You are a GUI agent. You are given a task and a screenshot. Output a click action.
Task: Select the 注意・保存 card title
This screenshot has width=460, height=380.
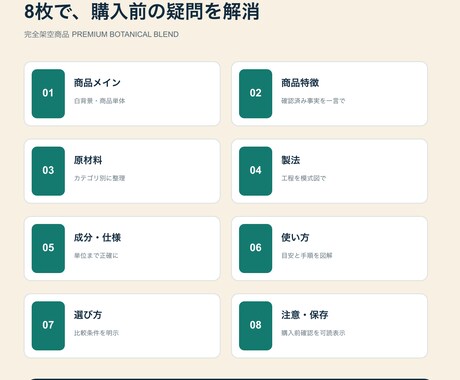[305, 315]
